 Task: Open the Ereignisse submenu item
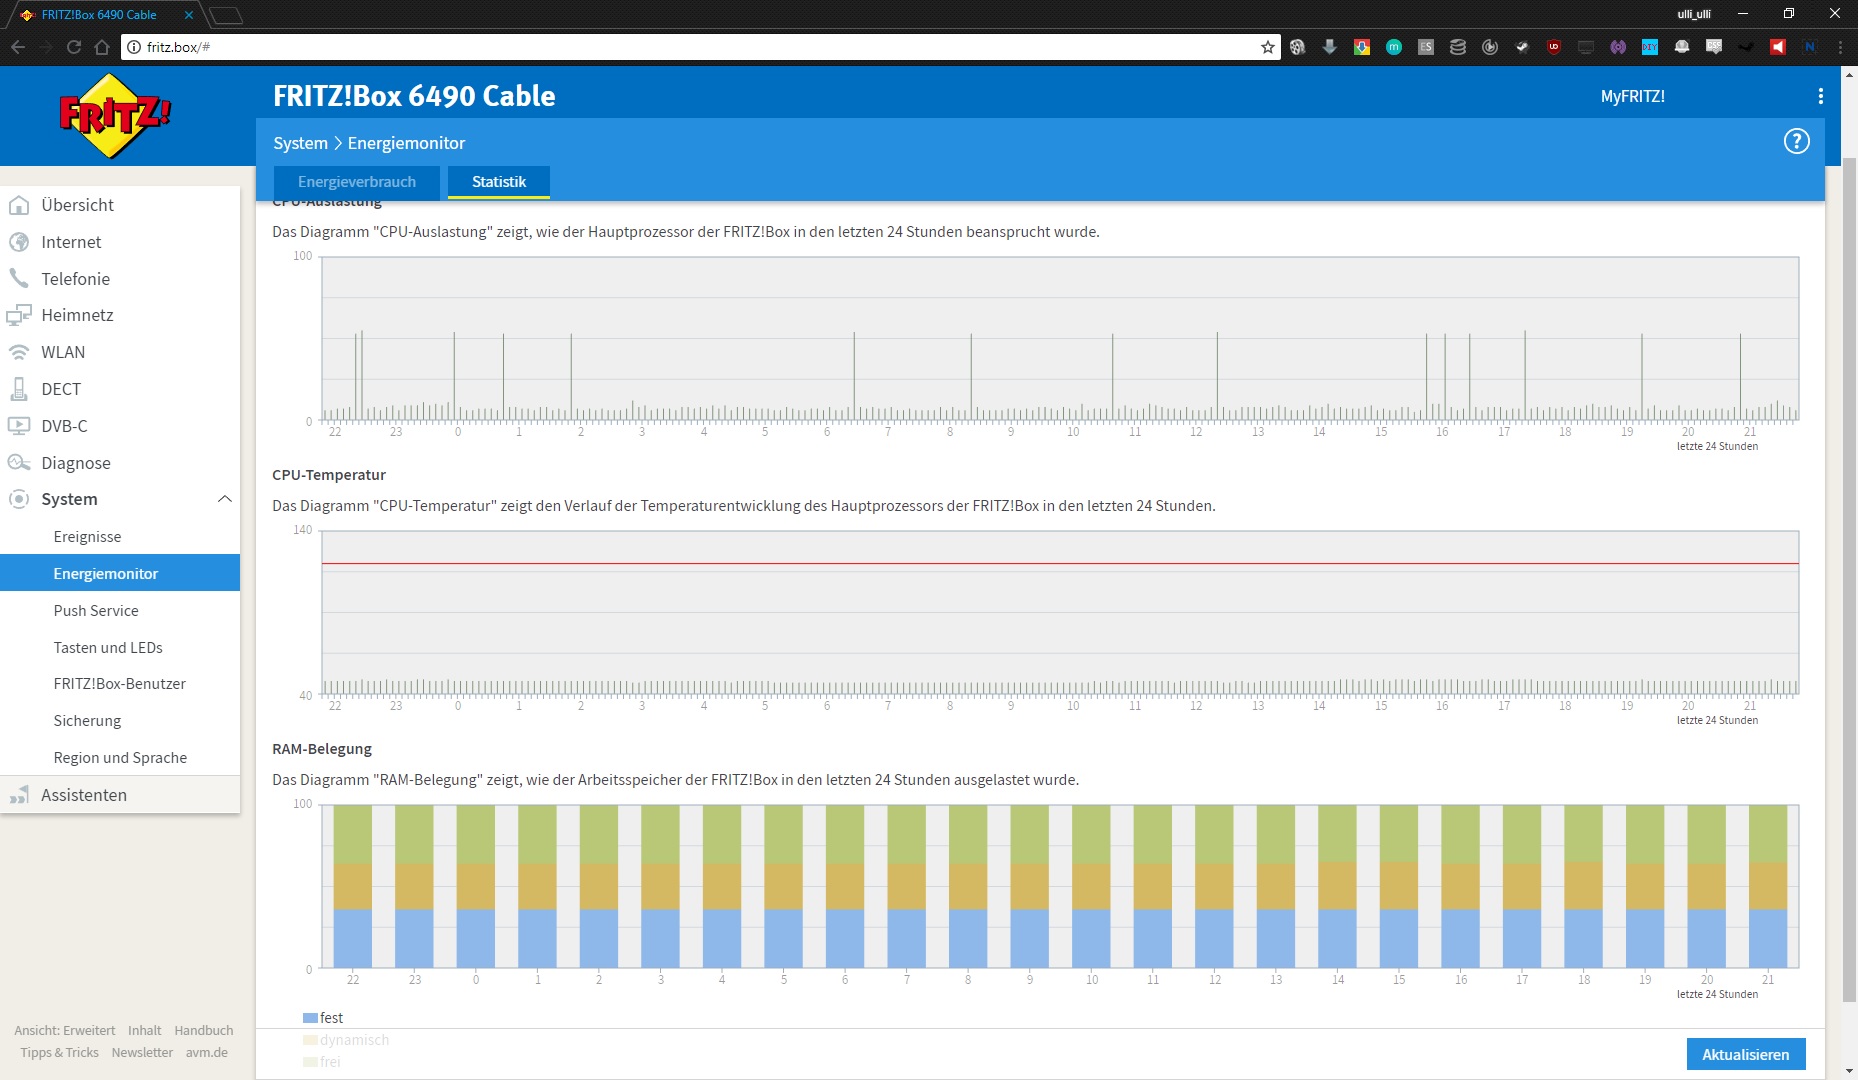pyautogui.click(x=87, y=537)
